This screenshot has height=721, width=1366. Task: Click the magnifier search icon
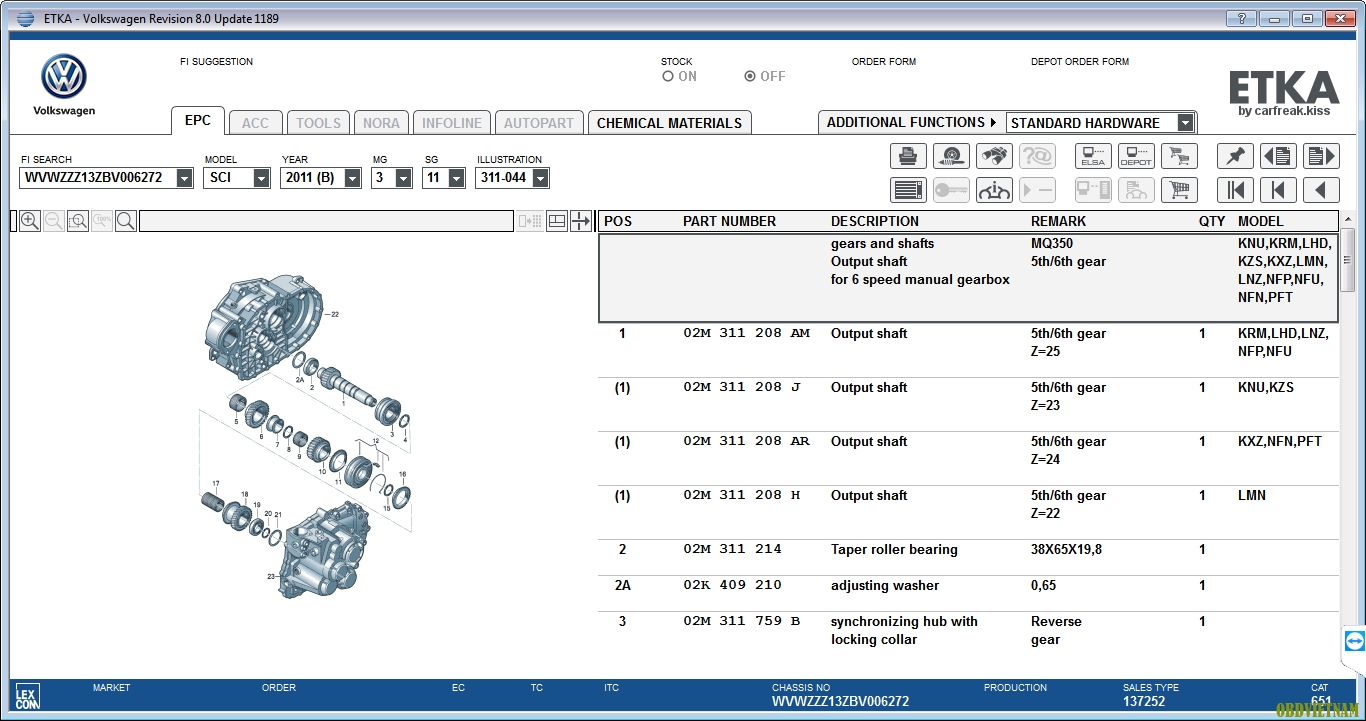[x=126, y=221]
